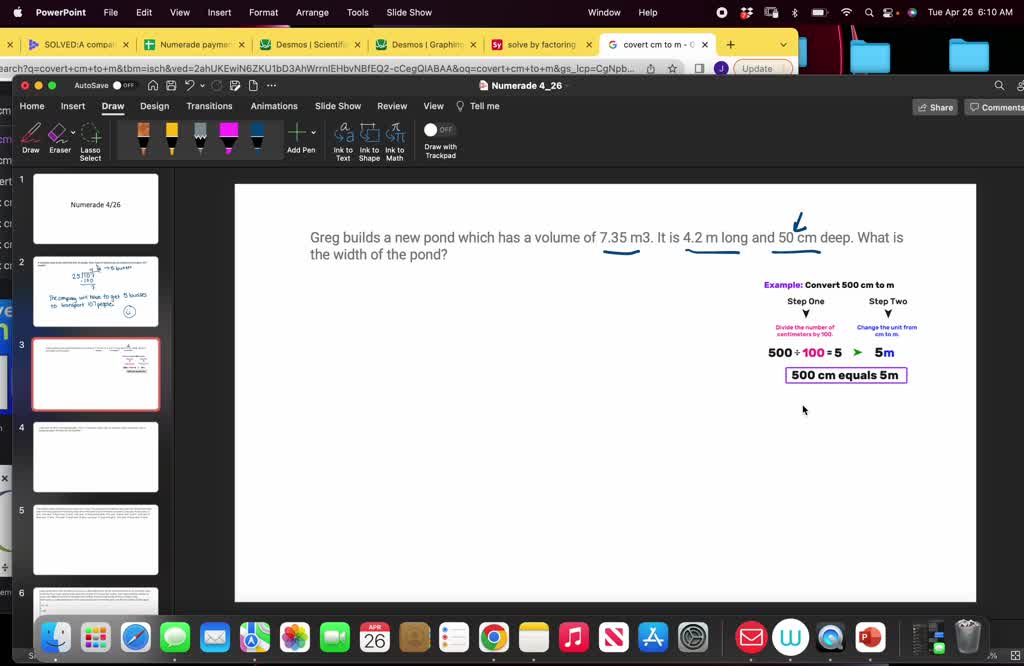Viewport: 1024px width, 666px height.
Task: Choose the Draw pen tool
Action: pyautogui.click(x=31, y=134)
